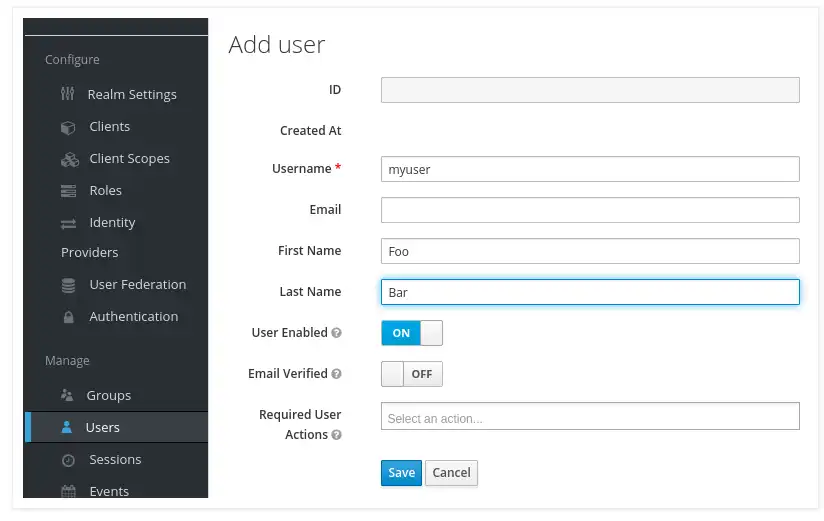Click the Clients cube icon
The image size is (824, 521).
68,127
